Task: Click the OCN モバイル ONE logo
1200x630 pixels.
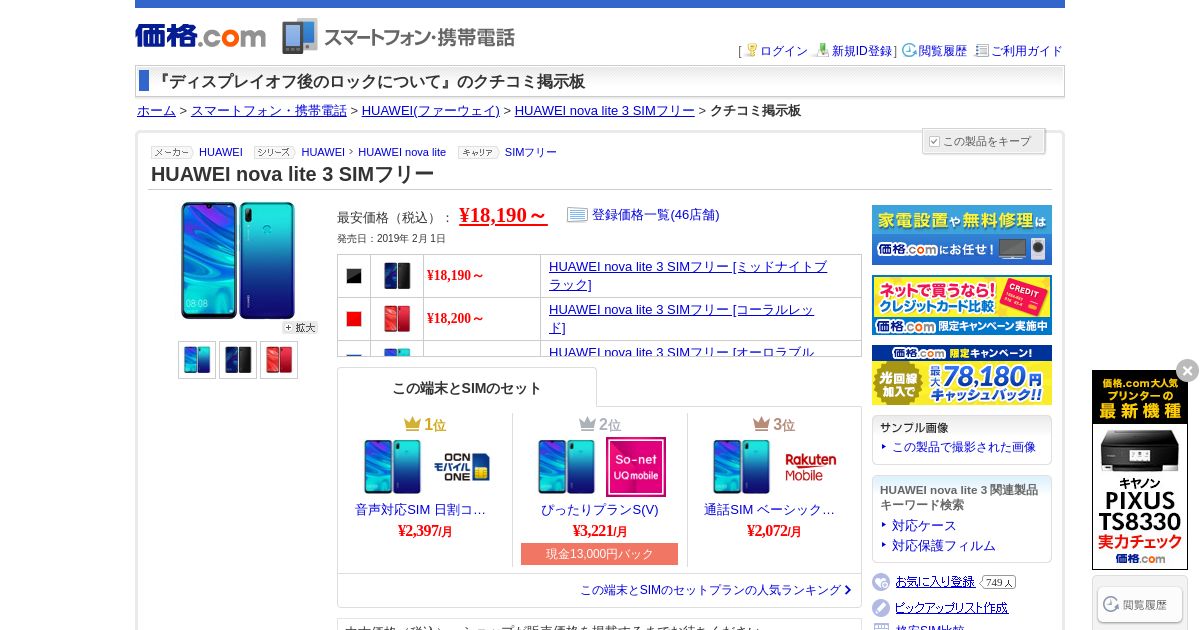Action: point(461,467)
